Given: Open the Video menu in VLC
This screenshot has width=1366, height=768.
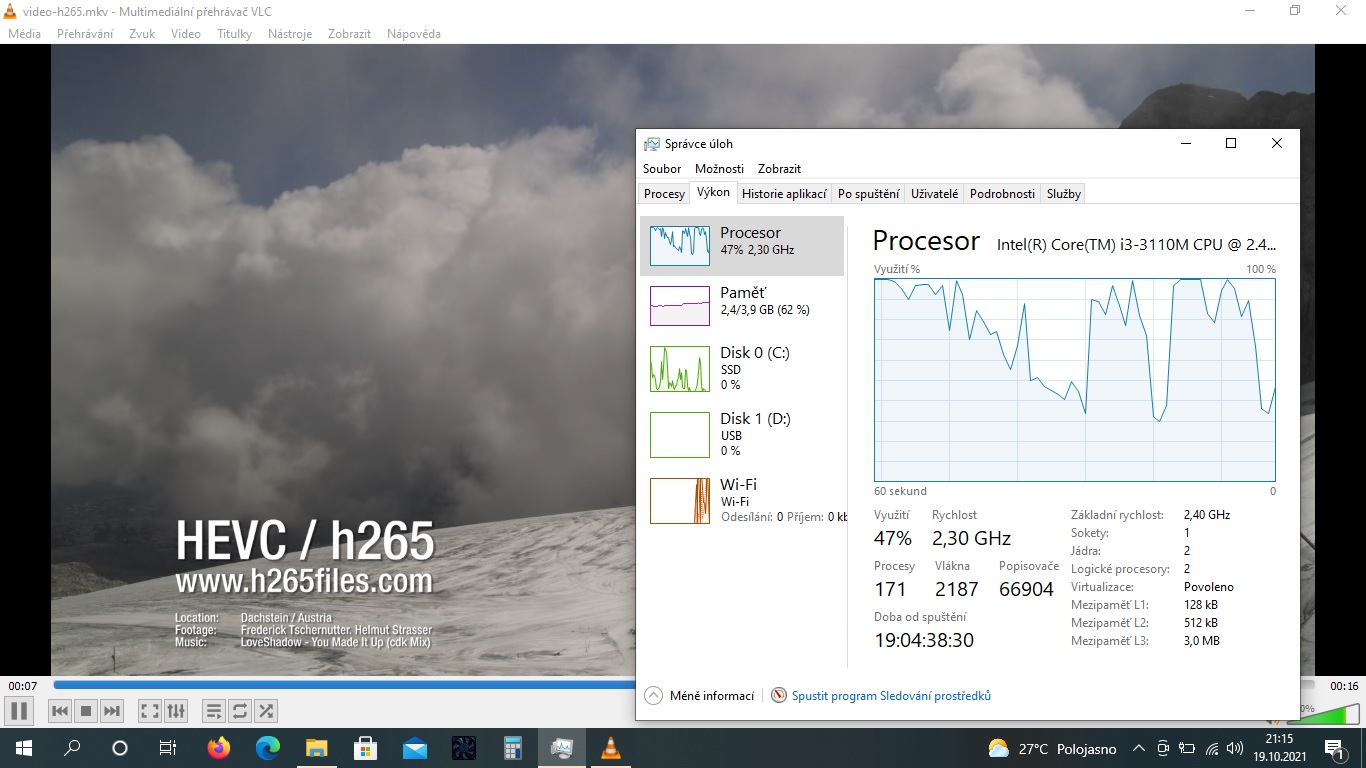Looking at the screenshot, I should [x=186, y=34].
